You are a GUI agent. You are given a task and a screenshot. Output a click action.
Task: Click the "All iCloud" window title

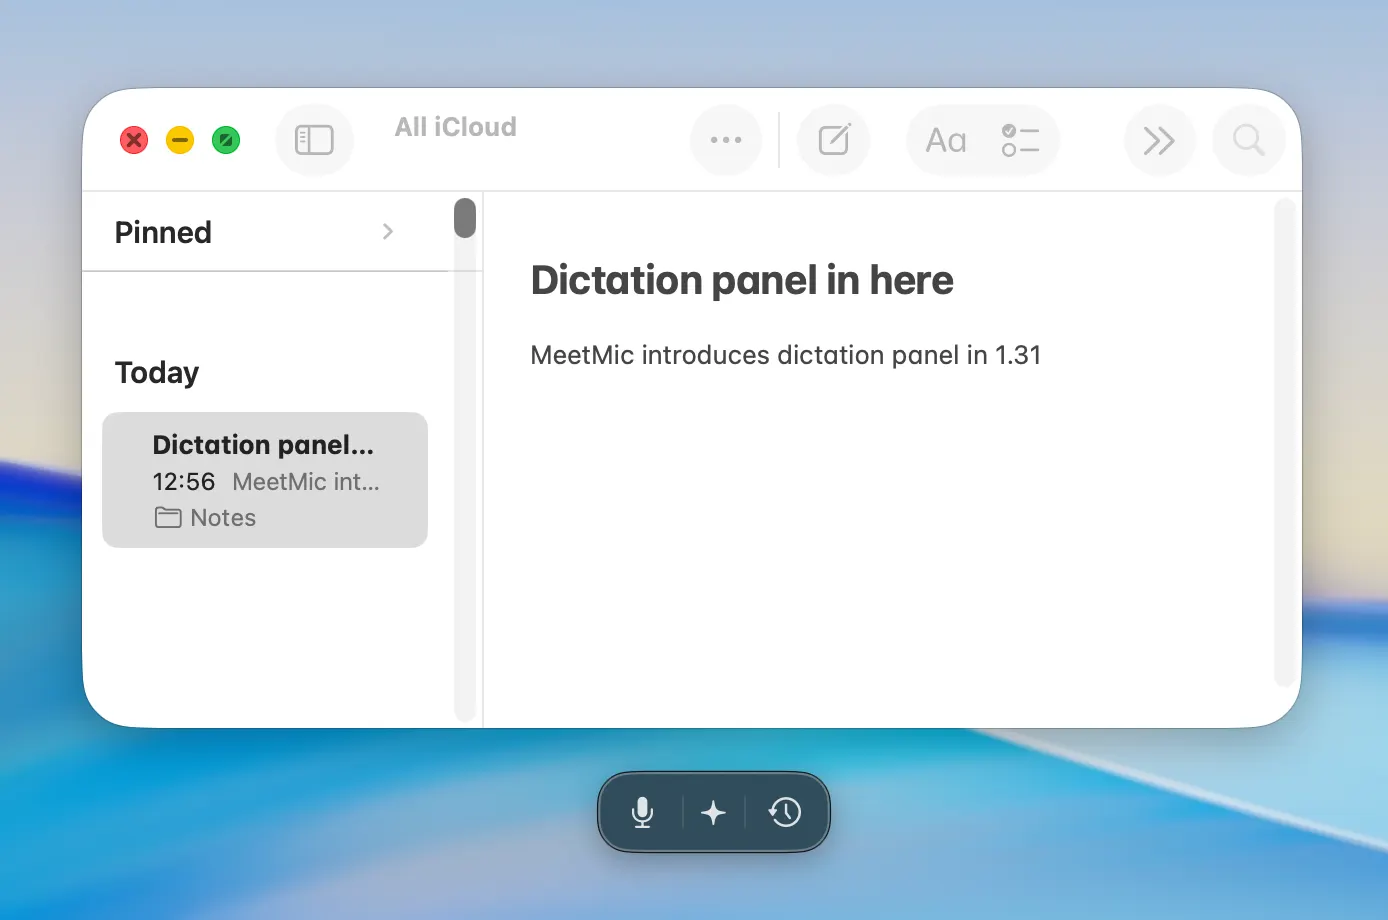(x=456, y=127)
